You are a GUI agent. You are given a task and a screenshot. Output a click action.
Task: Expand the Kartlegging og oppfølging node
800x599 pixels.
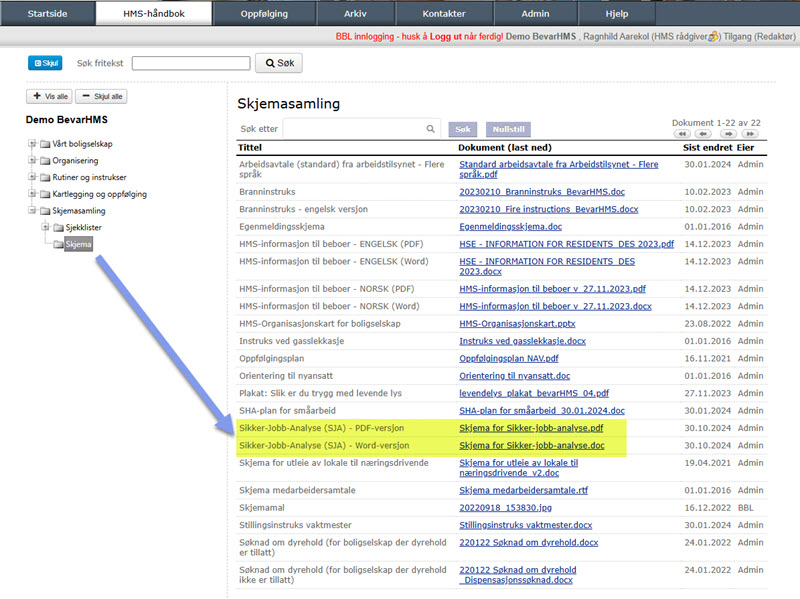pos(32,194)
